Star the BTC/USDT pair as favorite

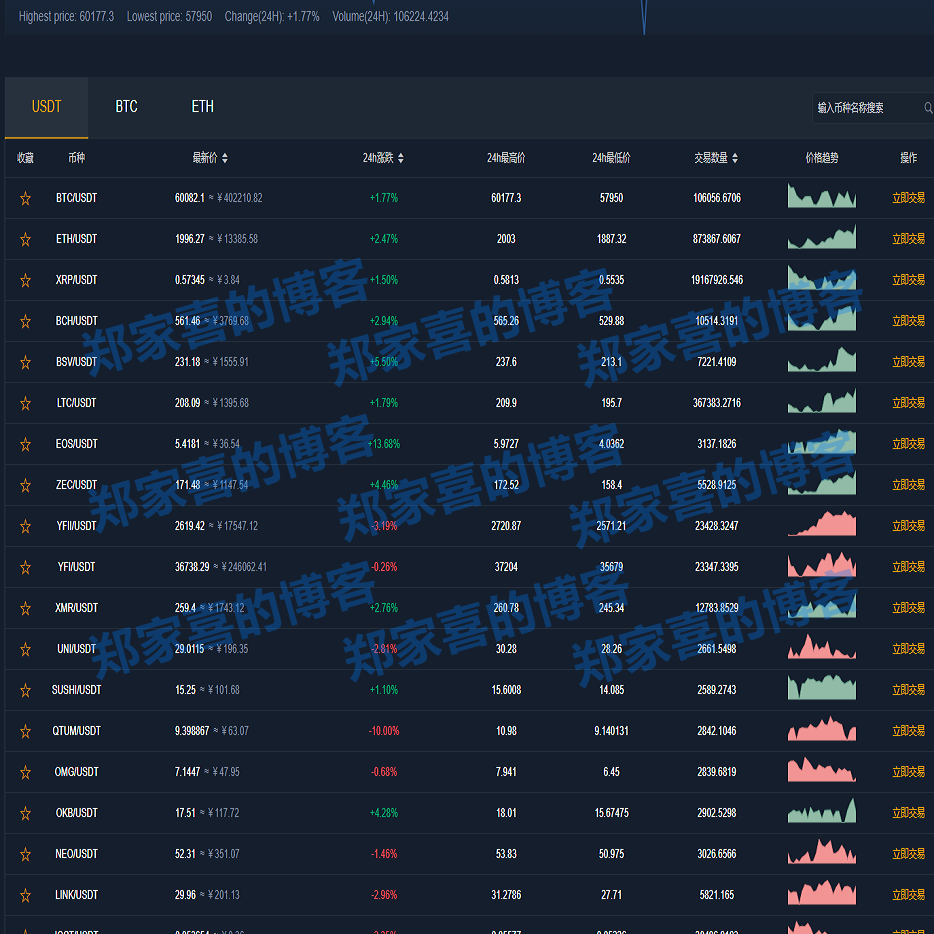point(25,198)
